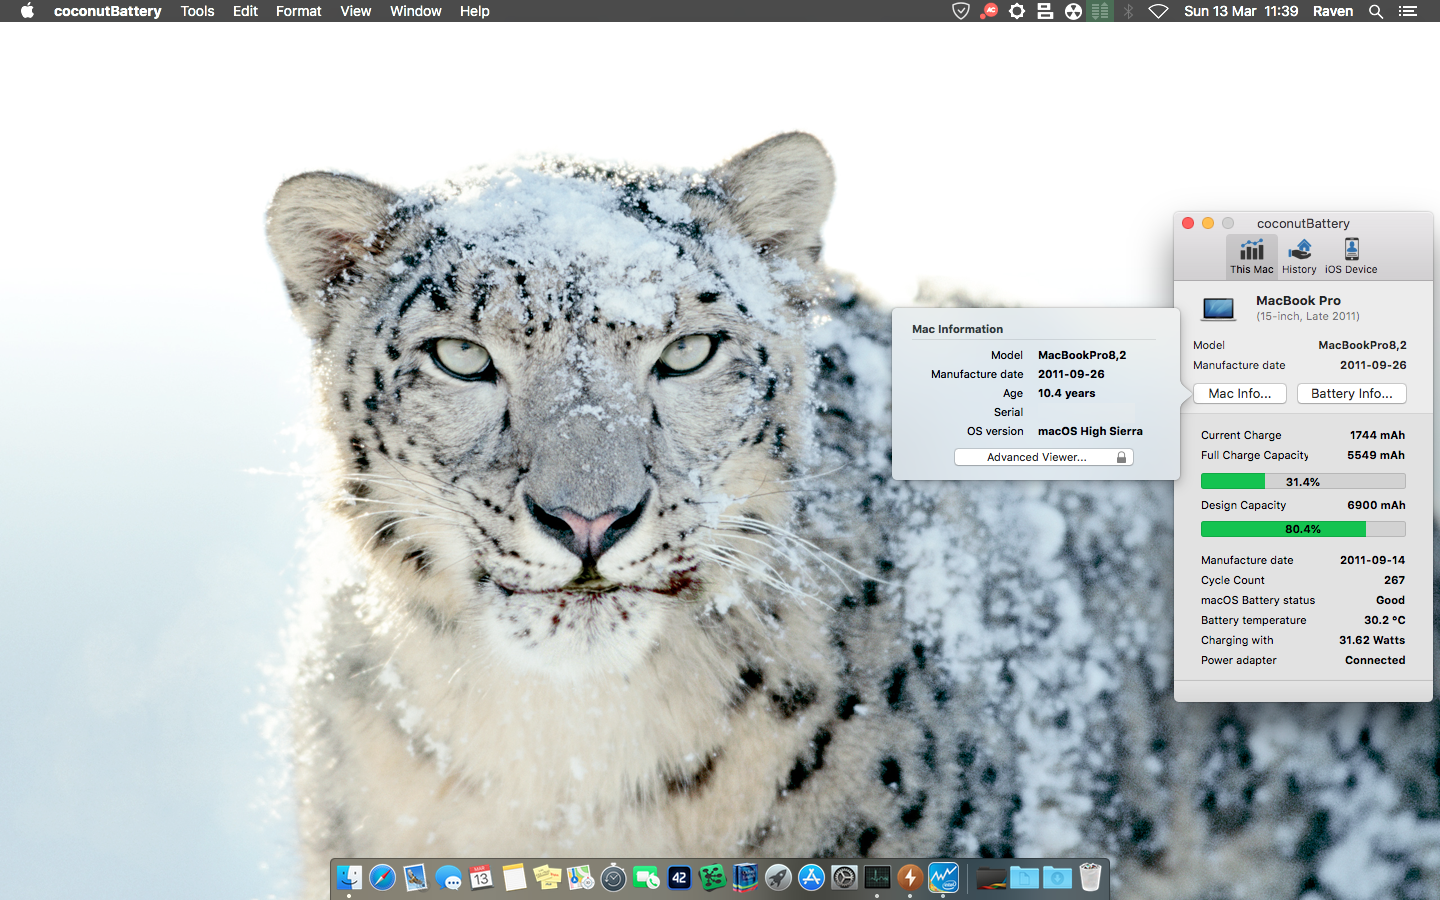This screenshot has width=1440, height=900.
Task: Select the This Mac toolbar icon
Action: coord(1251,255)
